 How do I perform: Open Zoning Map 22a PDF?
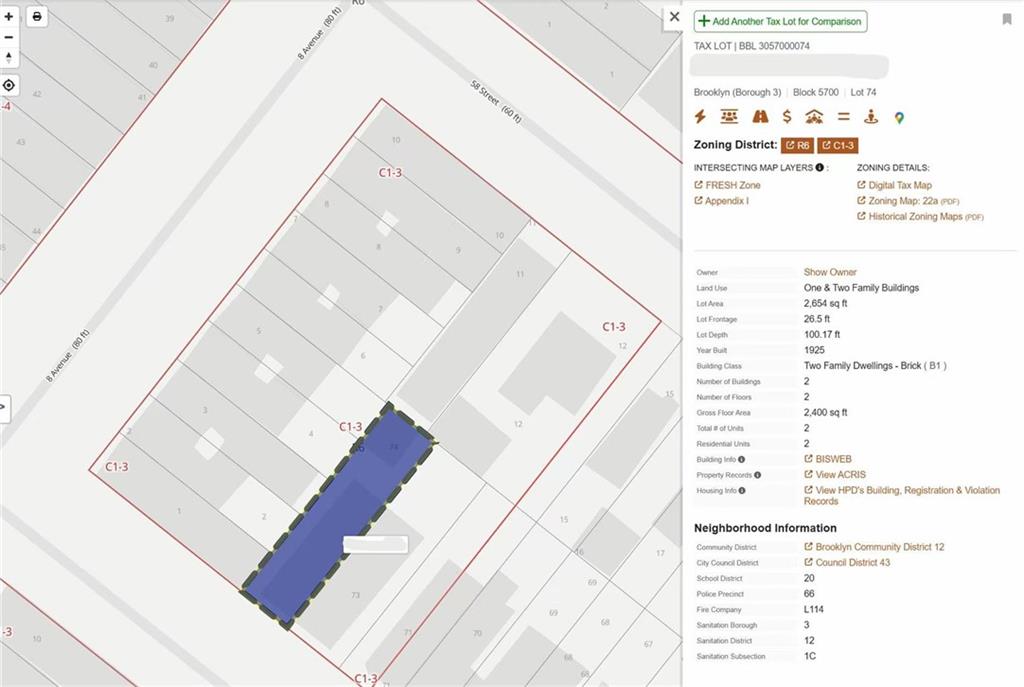[x=908, y=201]
